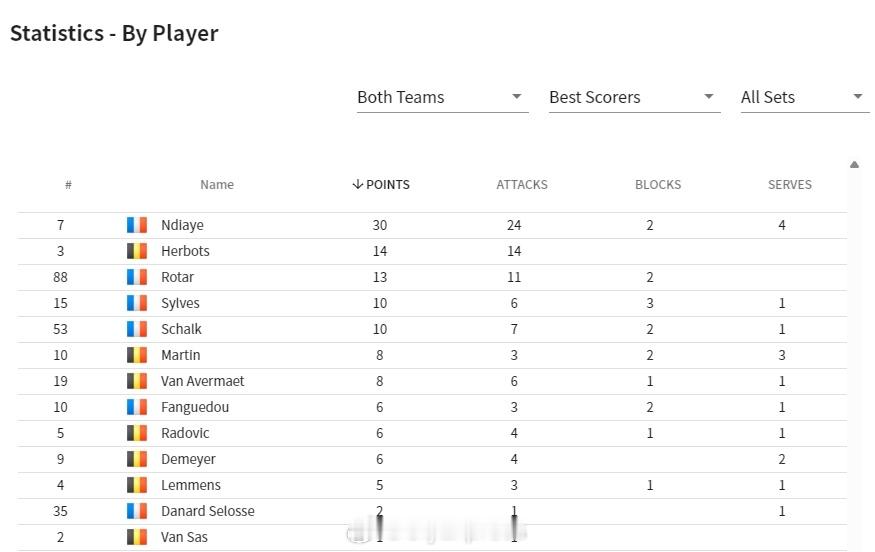Click the Belgium flag icon beside Herbots

point(137,251)
